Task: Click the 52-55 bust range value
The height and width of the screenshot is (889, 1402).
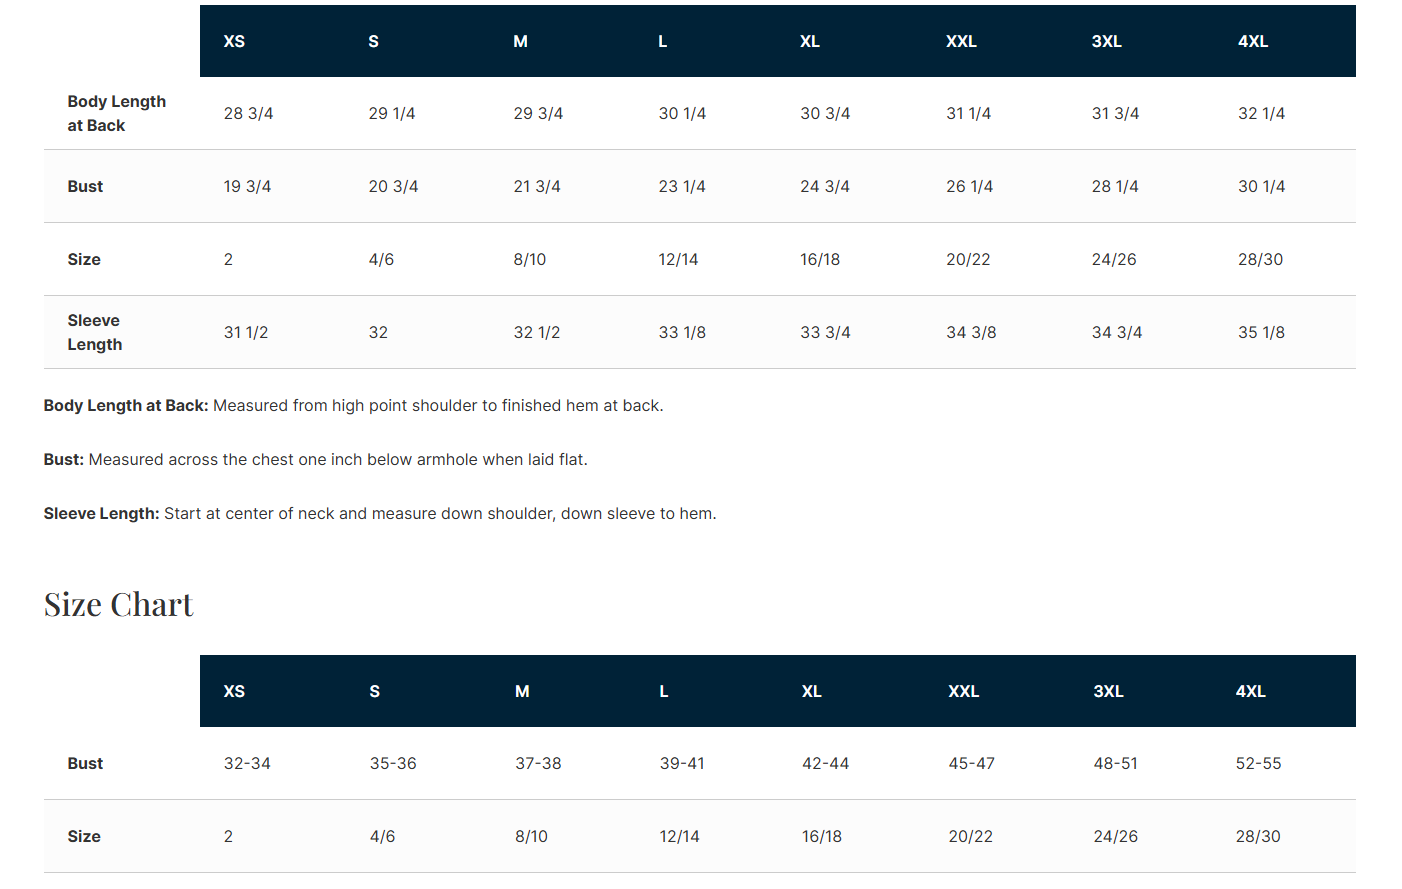Action: click(x=1258, y=763)
